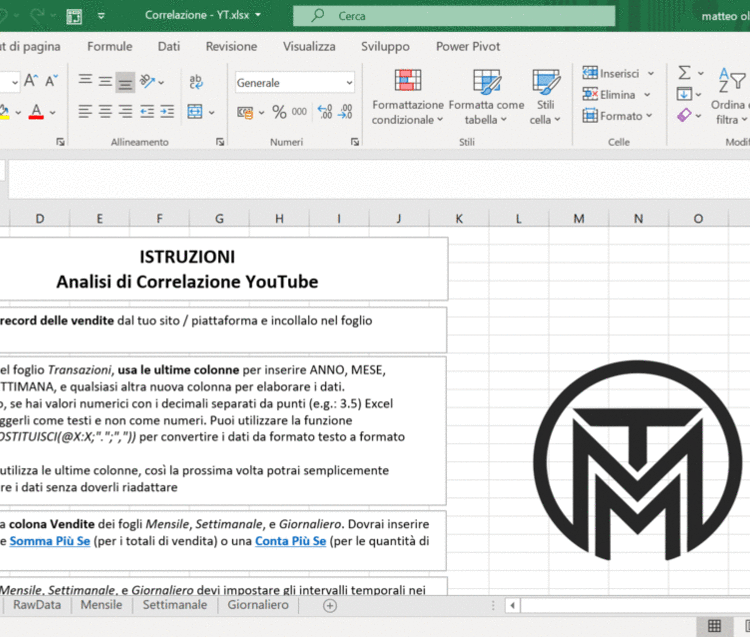Select column M header
Viewport: 750px width, 637px height.
(x=579, y=219)
